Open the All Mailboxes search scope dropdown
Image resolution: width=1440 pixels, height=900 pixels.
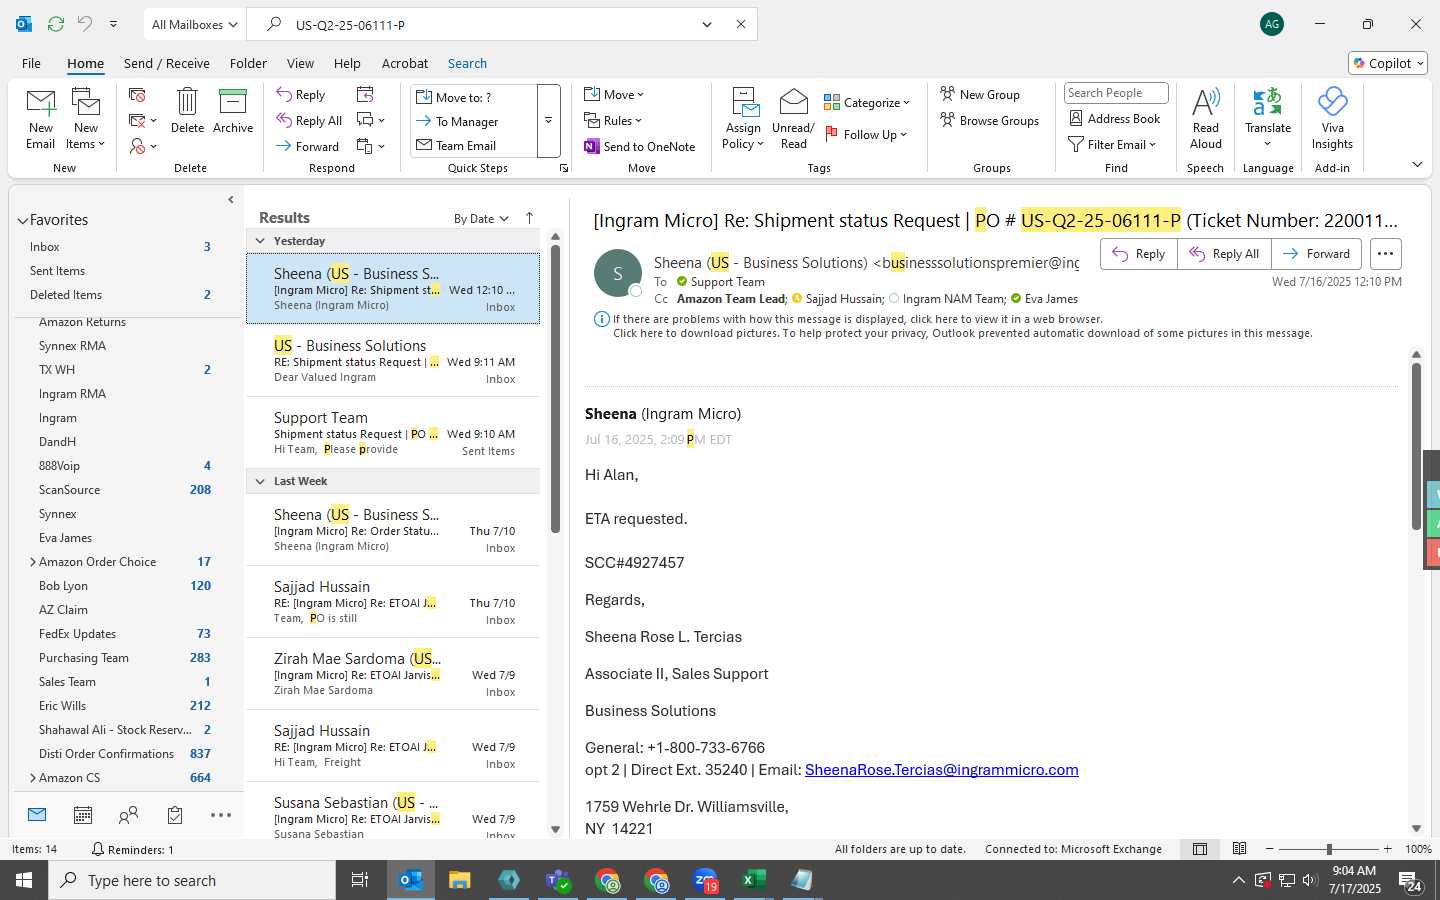click(194, 24)
